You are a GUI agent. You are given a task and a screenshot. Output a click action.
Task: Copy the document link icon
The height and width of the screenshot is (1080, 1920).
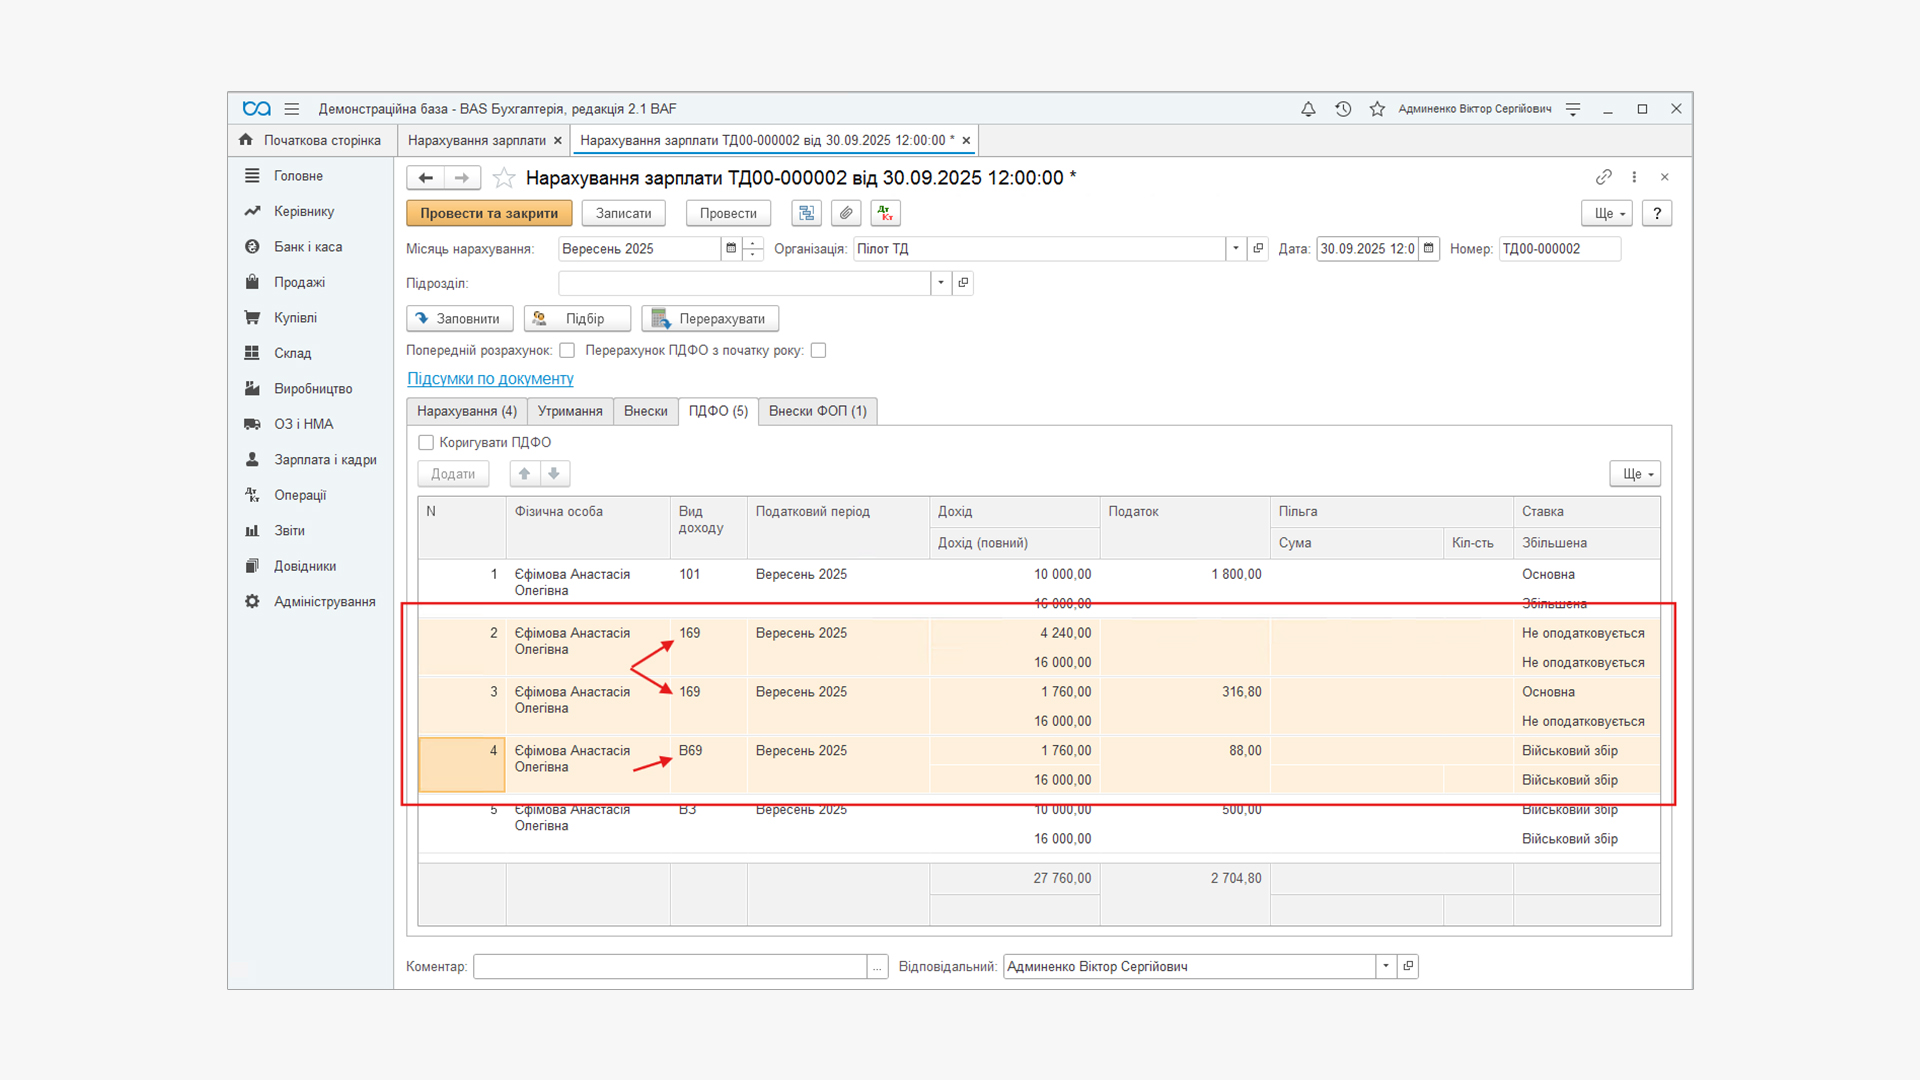1603,177
